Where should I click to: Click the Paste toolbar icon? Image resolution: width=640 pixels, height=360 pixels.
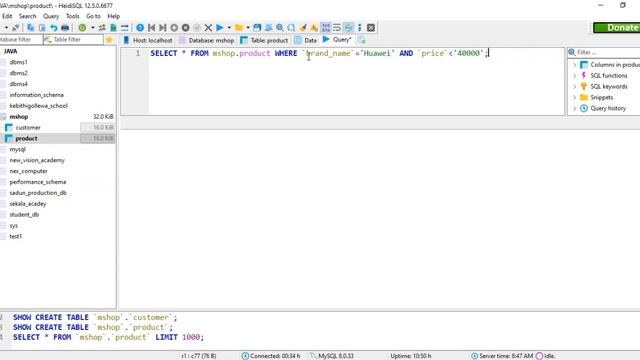(42, 28)
